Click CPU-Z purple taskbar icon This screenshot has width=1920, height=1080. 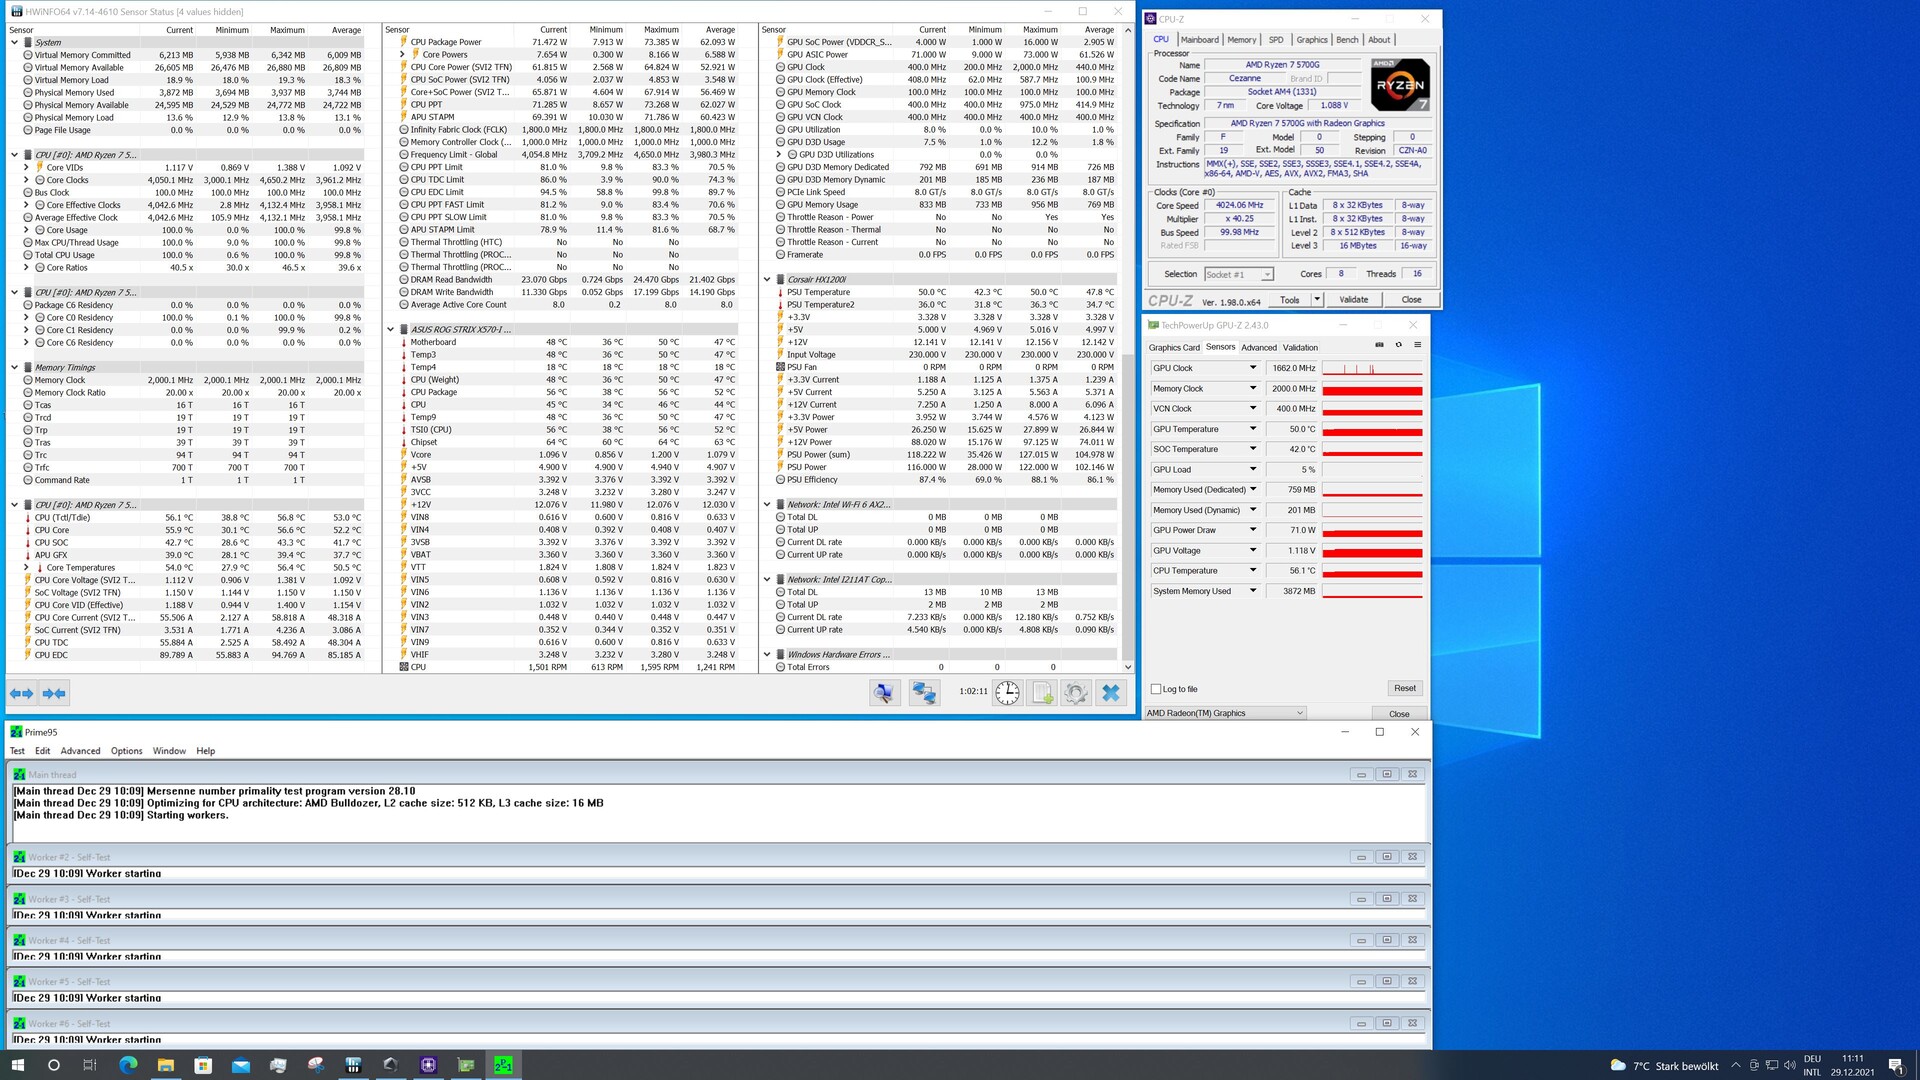point(428,1065)
